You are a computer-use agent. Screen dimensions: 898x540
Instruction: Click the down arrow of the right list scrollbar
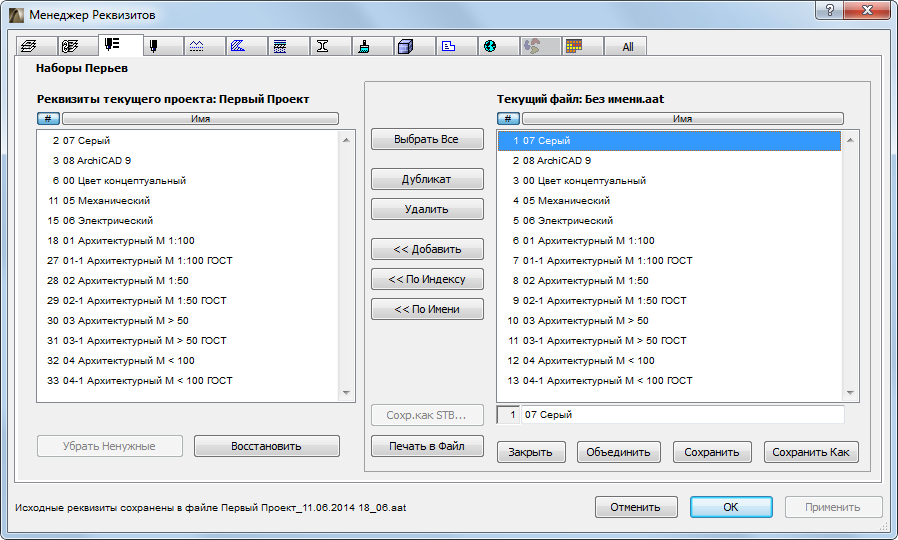850,393
